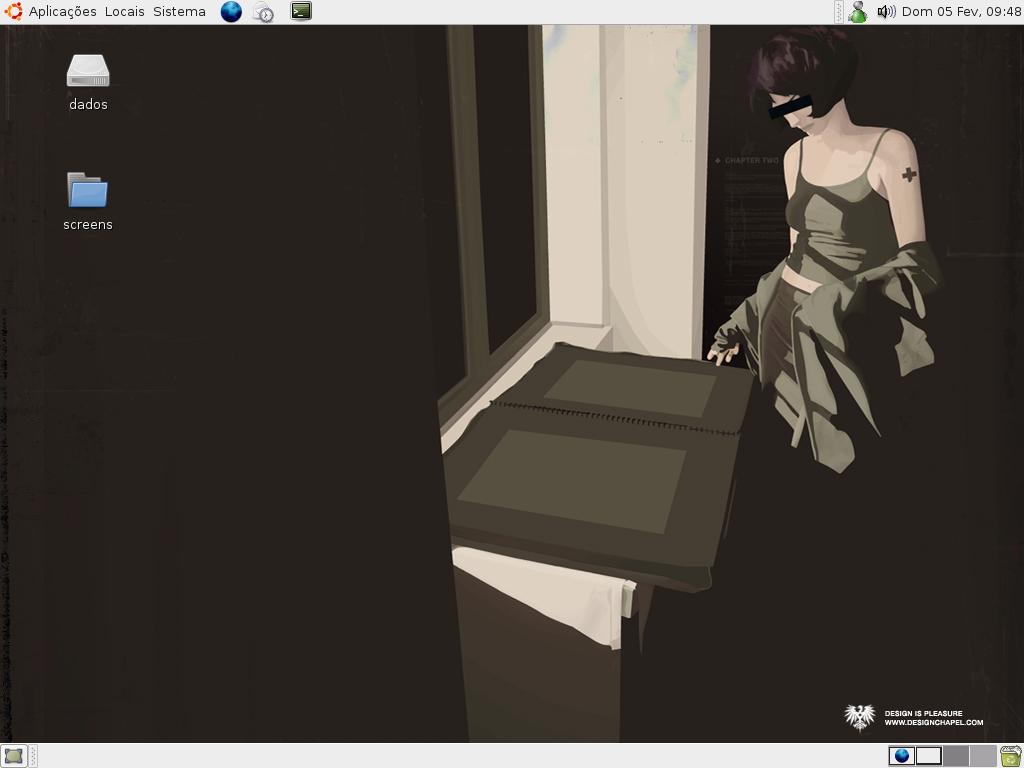Open the Locais menu
The height and width of the screenshot is (768, 1024).
124,12
